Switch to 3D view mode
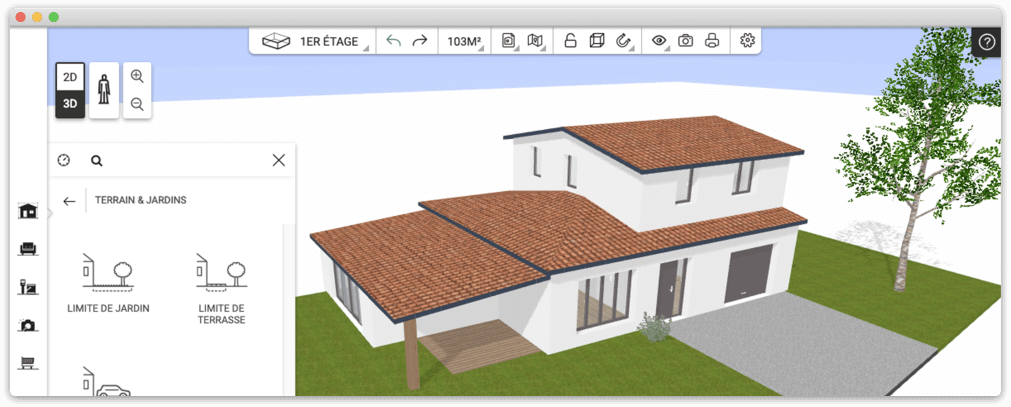The image size is (1011, 407). point(70,103)
